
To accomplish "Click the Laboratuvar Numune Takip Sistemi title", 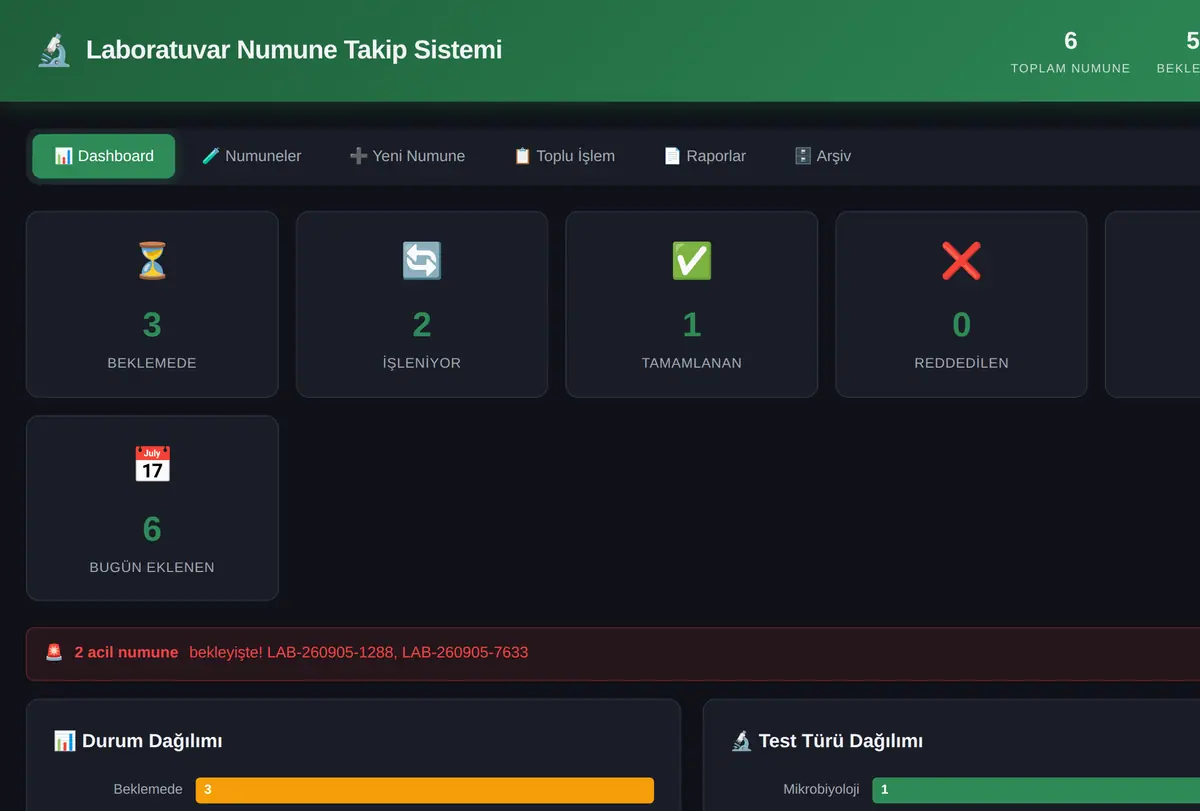I will (294, 50).
